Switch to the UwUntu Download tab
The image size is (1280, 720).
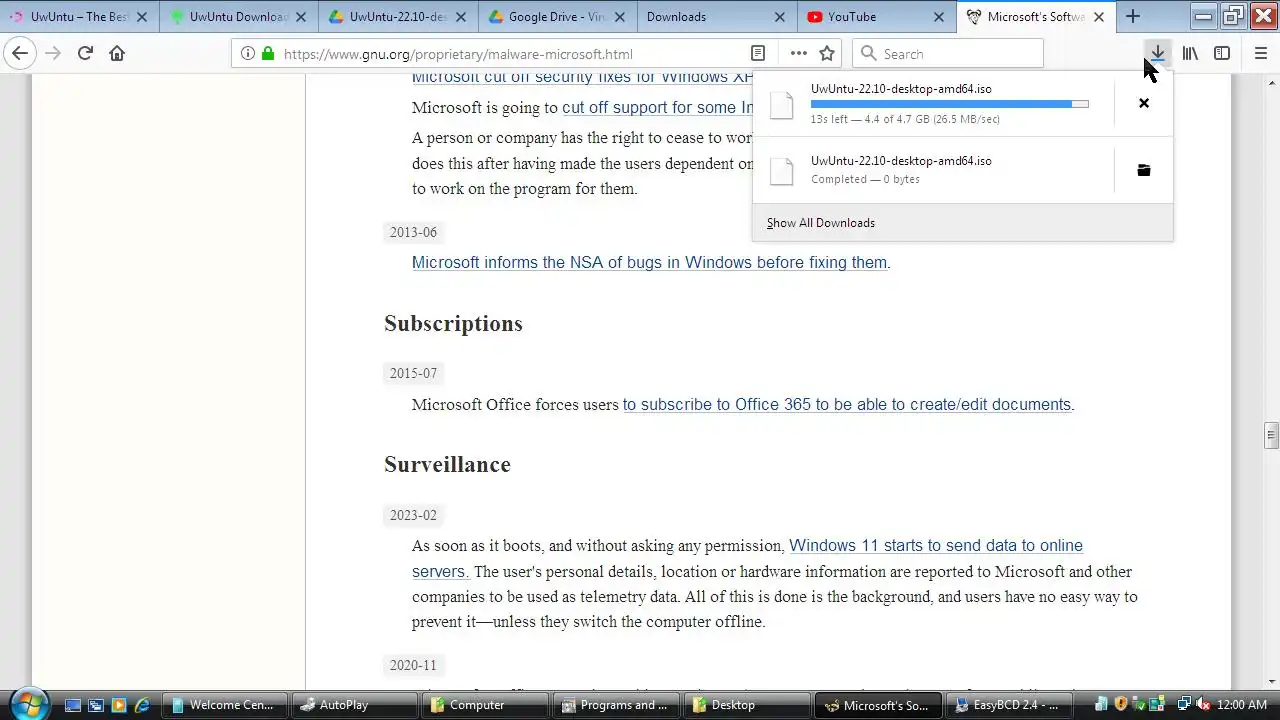coord(239,17)
